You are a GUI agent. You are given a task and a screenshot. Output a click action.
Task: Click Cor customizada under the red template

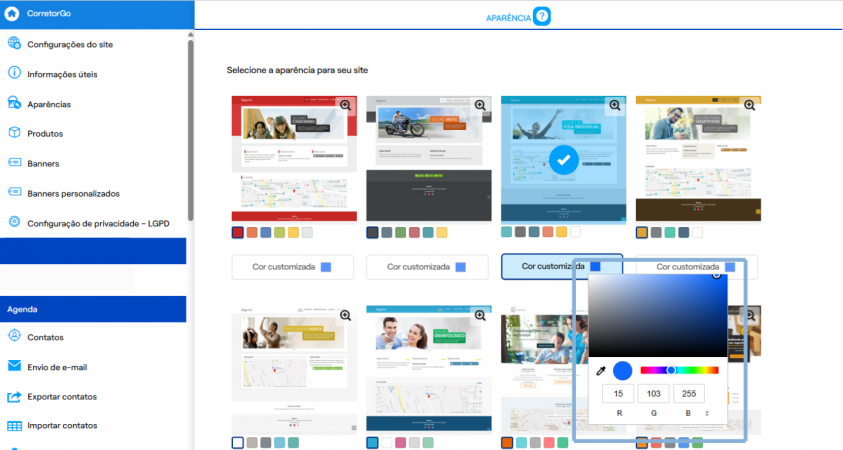[292, 267]
